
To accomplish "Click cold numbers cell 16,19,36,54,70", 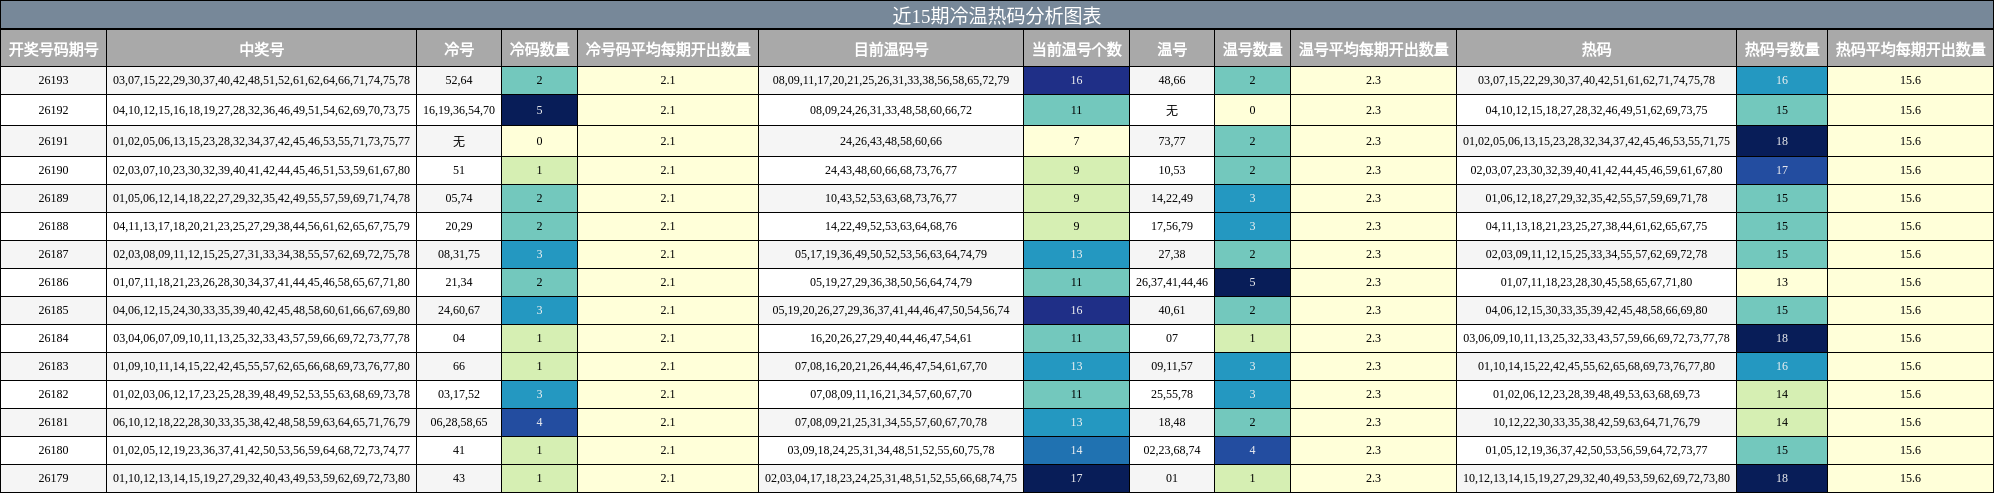I will click(x=458, y=110).
